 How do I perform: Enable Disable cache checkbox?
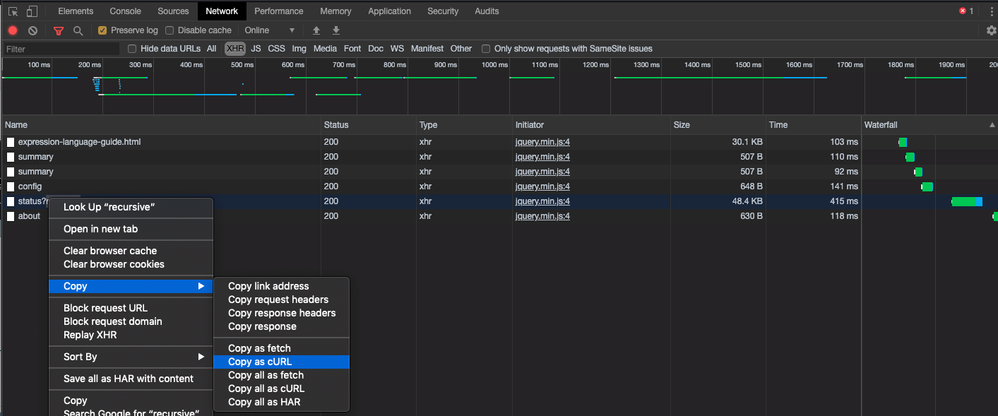(x=169, y=30)
